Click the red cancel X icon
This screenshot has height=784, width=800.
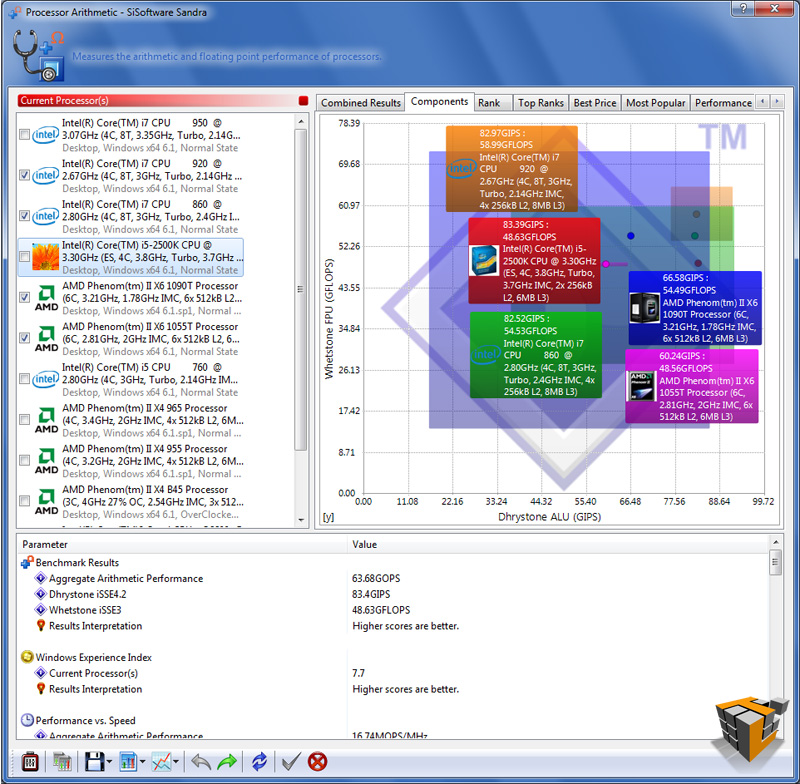tap(317, 762)
